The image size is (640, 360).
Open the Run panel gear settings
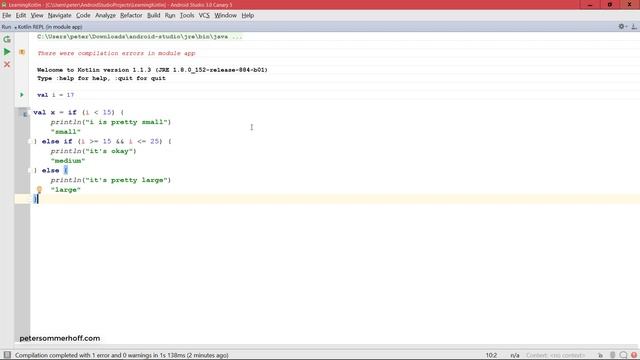pos(622,27)
